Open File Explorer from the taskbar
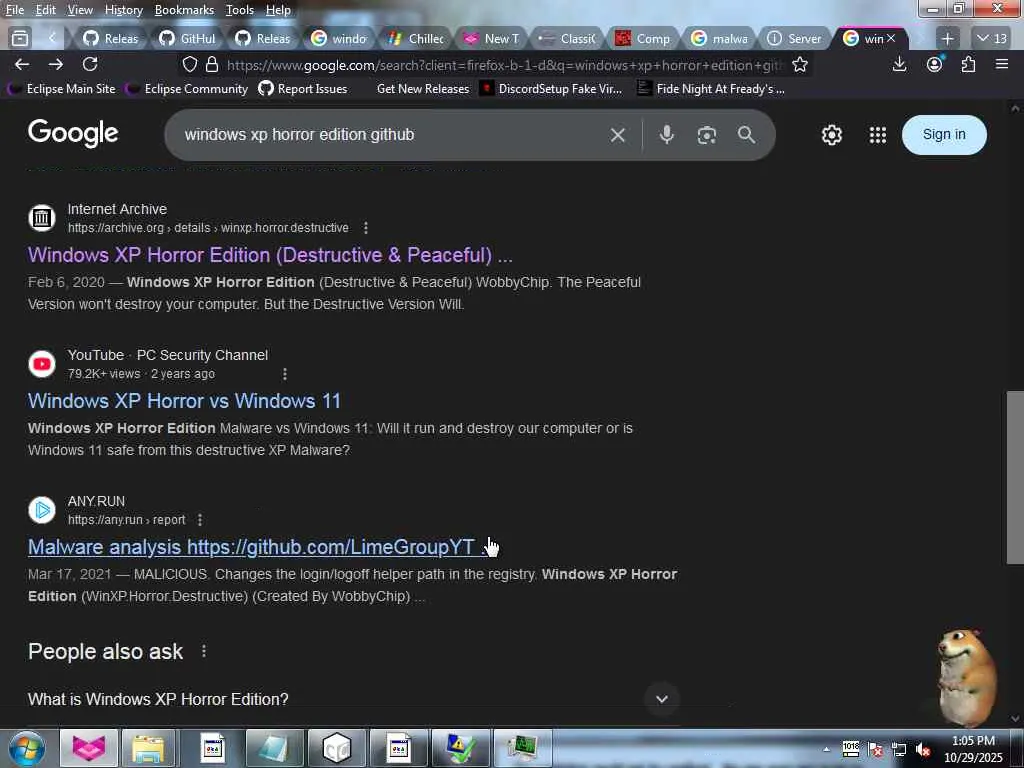The image size is (1024, 768). click(148, 748)
